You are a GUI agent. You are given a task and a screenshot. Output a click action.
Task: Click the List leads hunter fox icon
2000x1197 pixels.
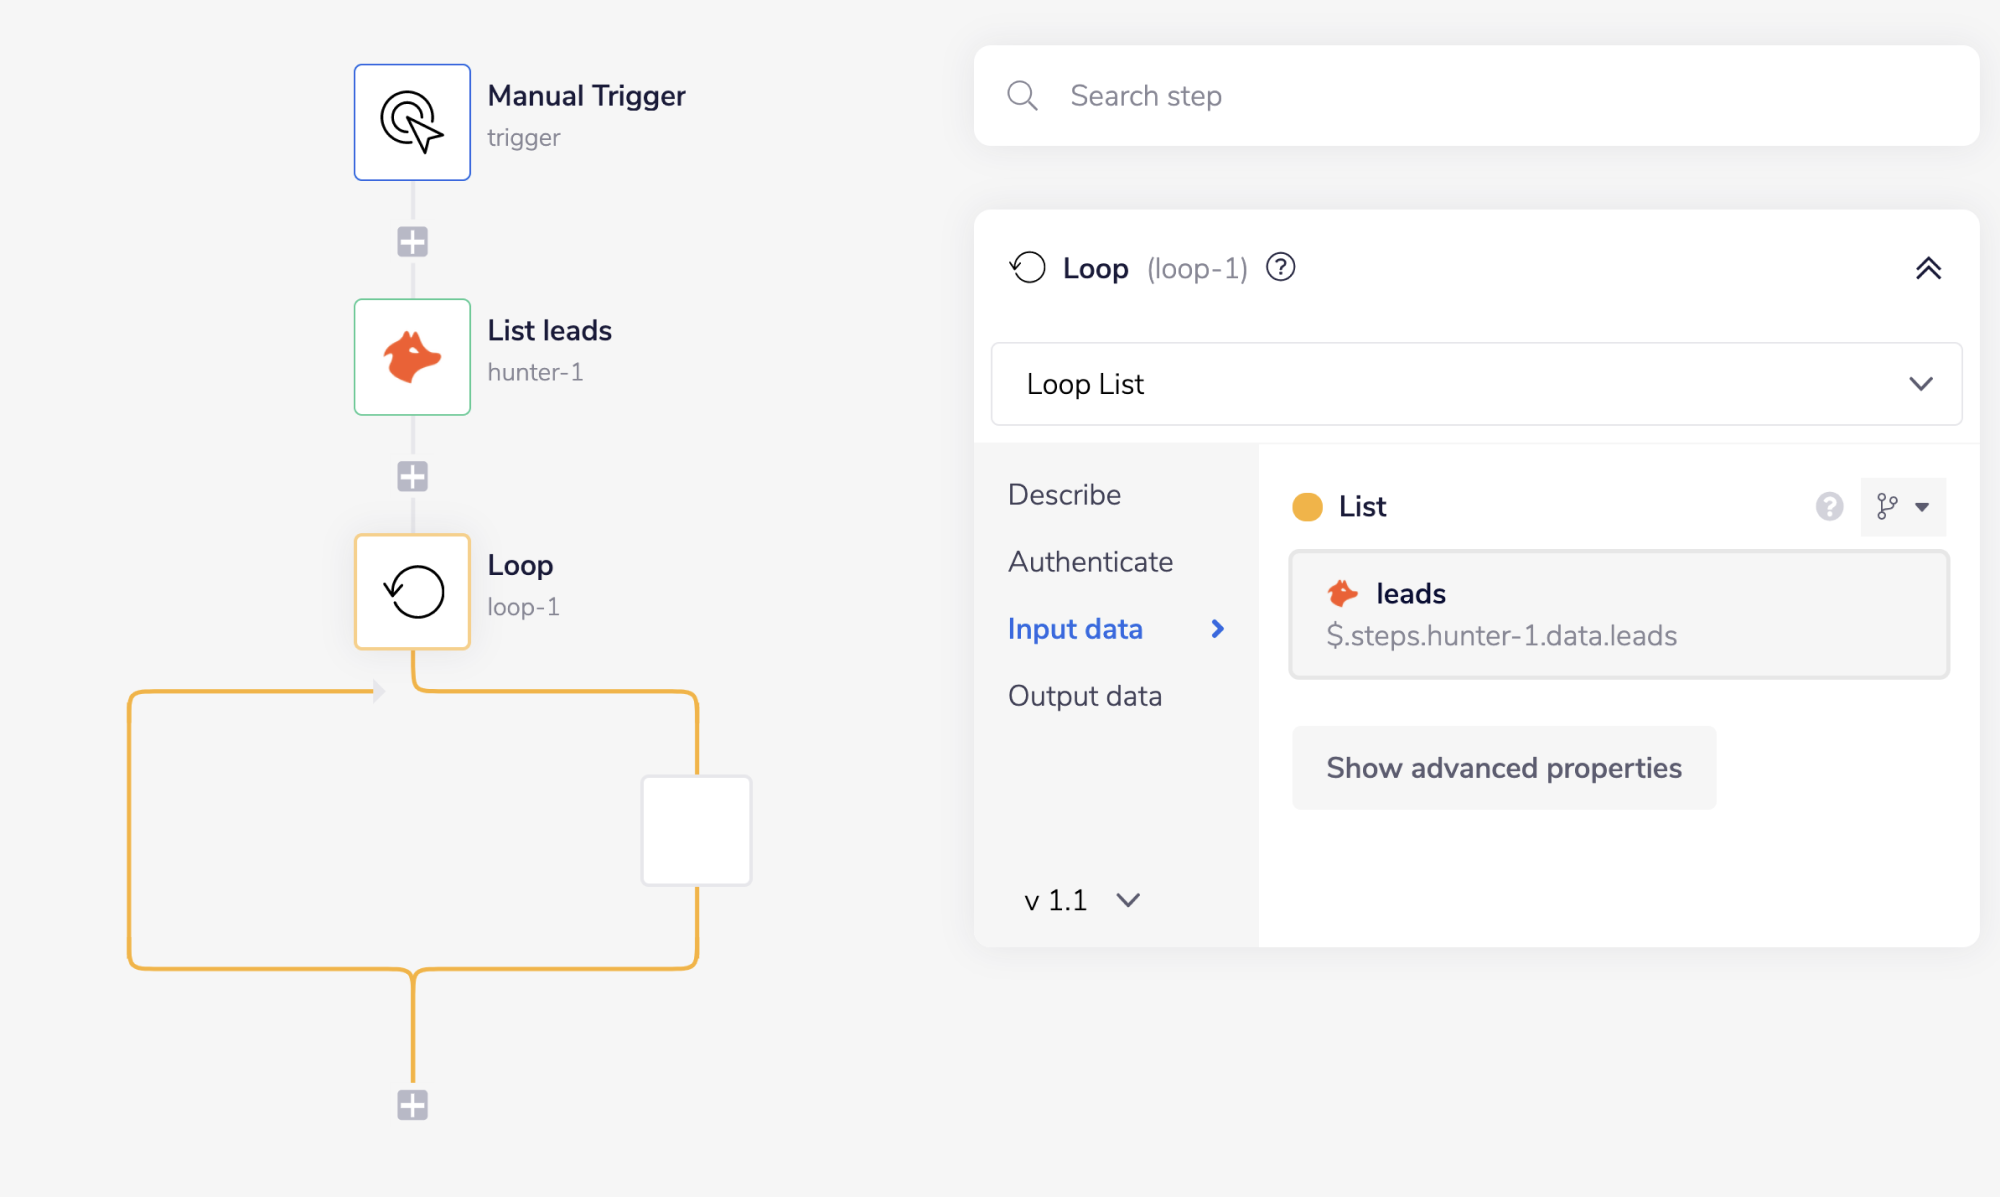[412, 357]
